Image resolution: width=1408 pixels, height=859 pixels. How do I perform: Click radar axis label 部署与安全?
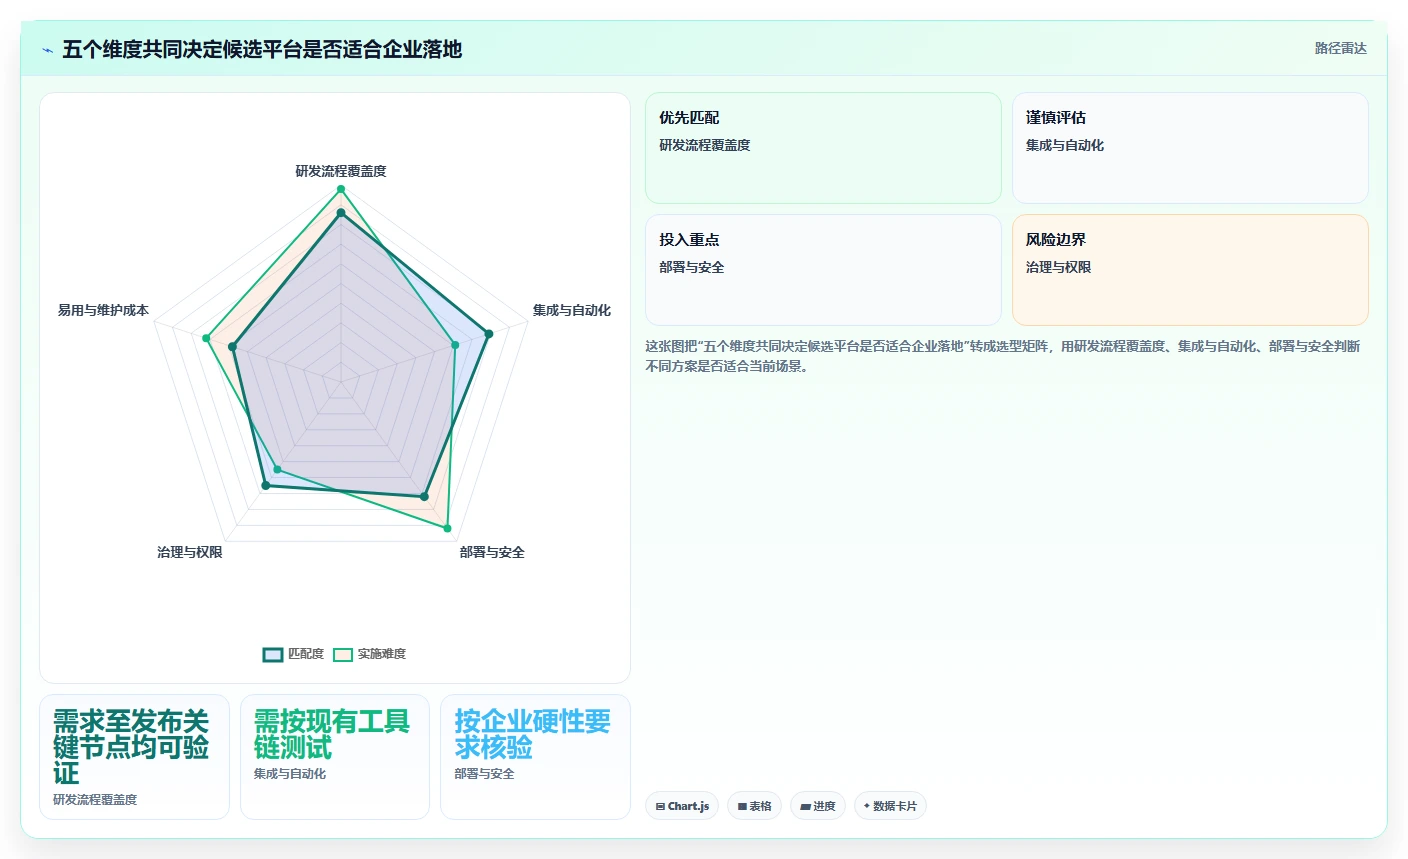[x=492, y=552]
